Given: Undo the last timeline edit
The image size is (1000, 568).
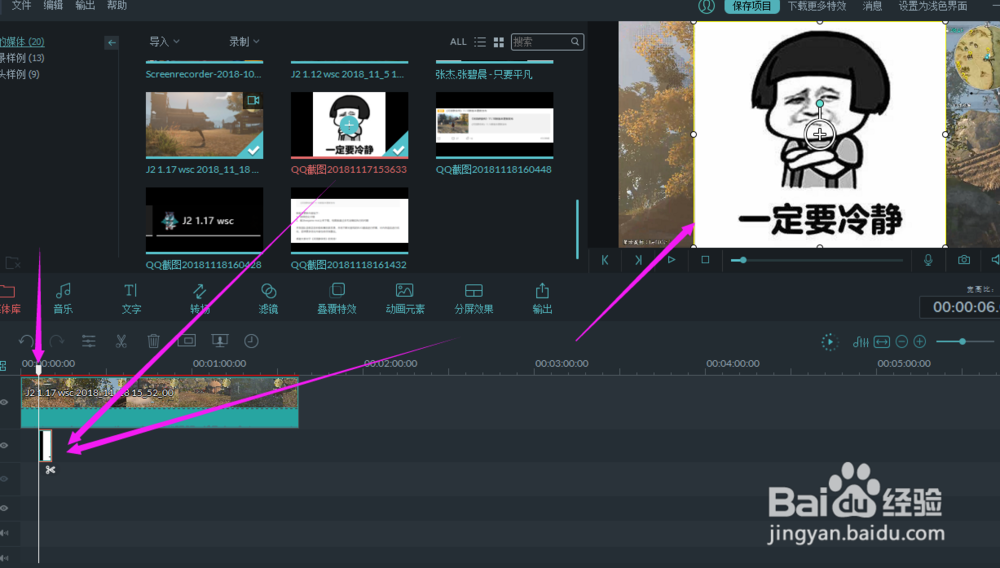Looking at the screenshot, I should tap(26, 341).
